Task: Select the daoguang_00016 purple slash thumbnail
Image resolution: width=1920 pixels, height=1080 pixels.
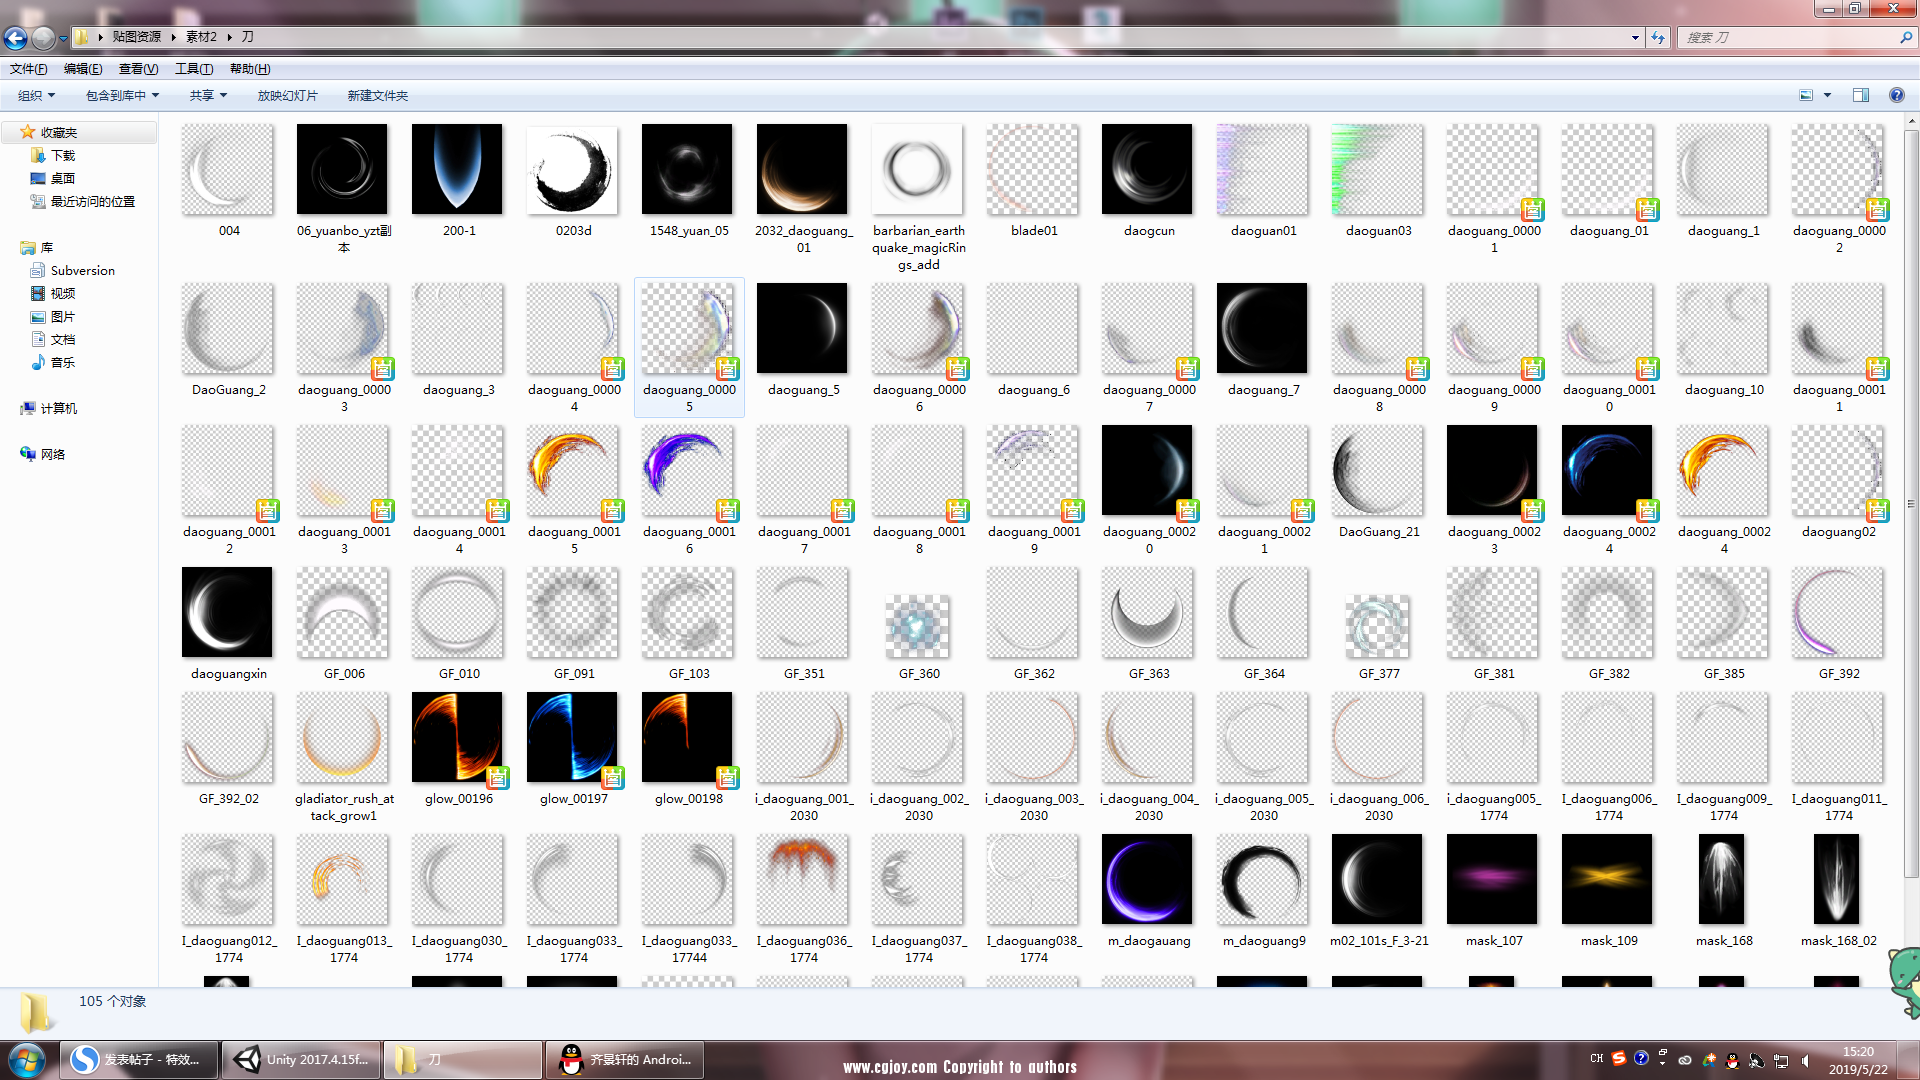Action: 688,470
